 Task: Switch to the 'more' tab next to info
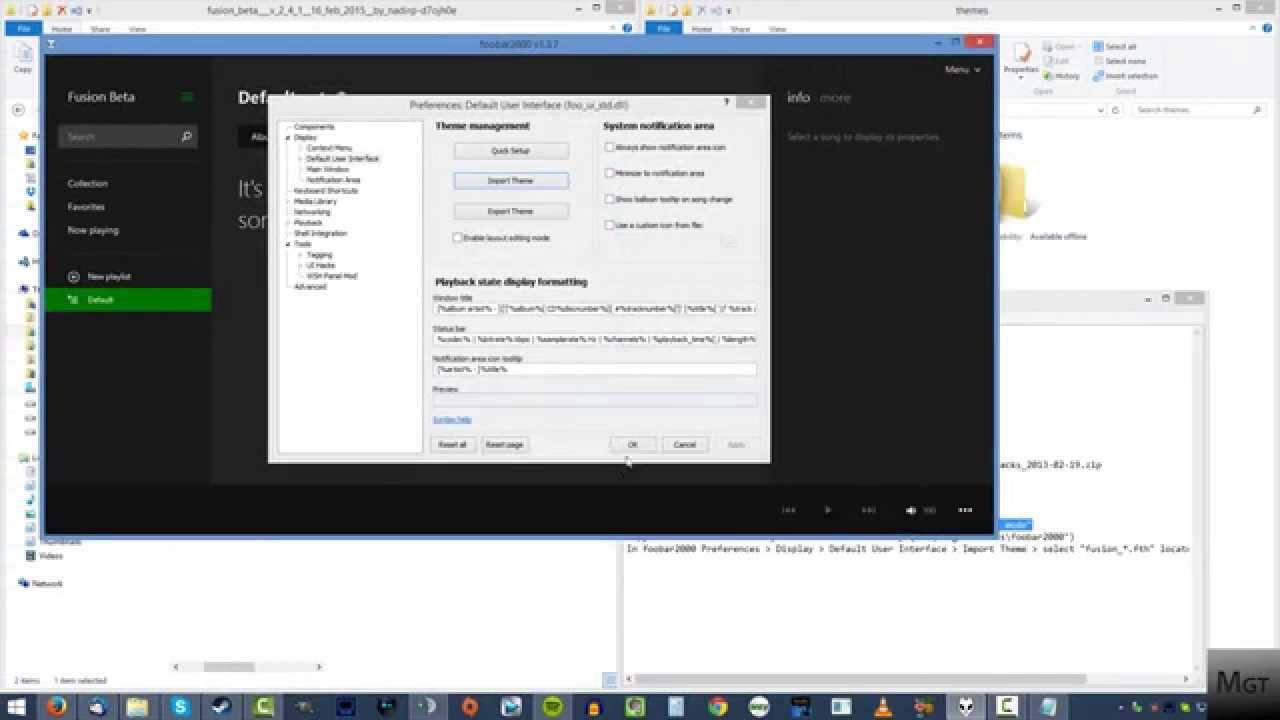coord(835,98)
